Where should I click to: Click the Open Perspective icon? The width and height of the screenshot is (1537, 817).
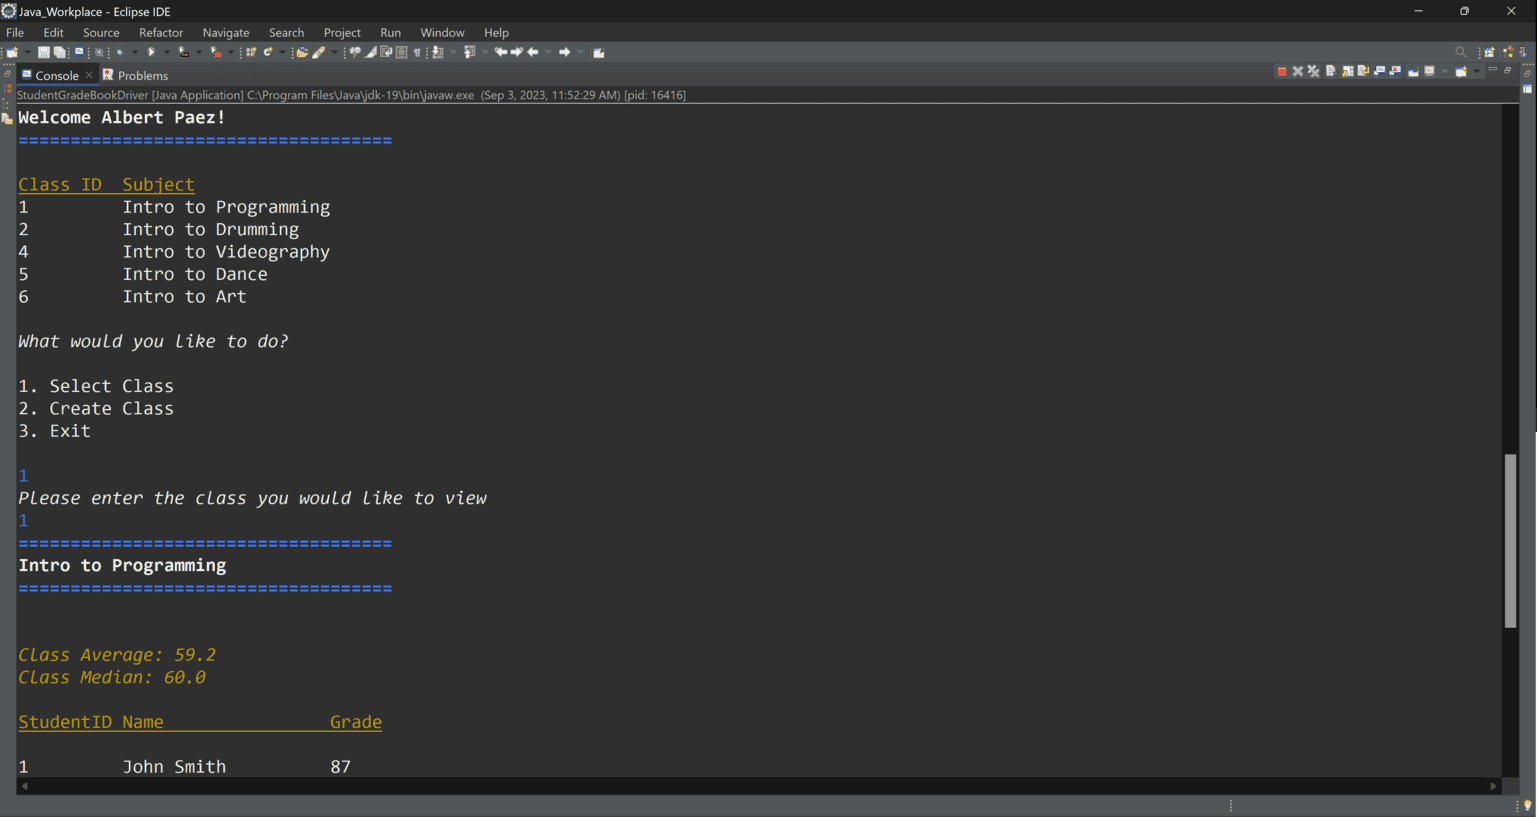1489,52
